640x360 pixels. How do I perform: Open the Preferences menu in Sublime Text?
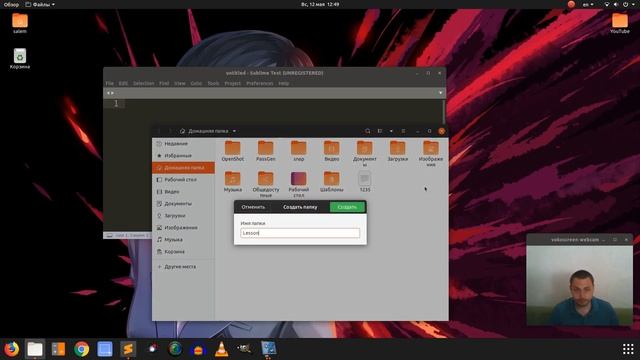point(260,83)
